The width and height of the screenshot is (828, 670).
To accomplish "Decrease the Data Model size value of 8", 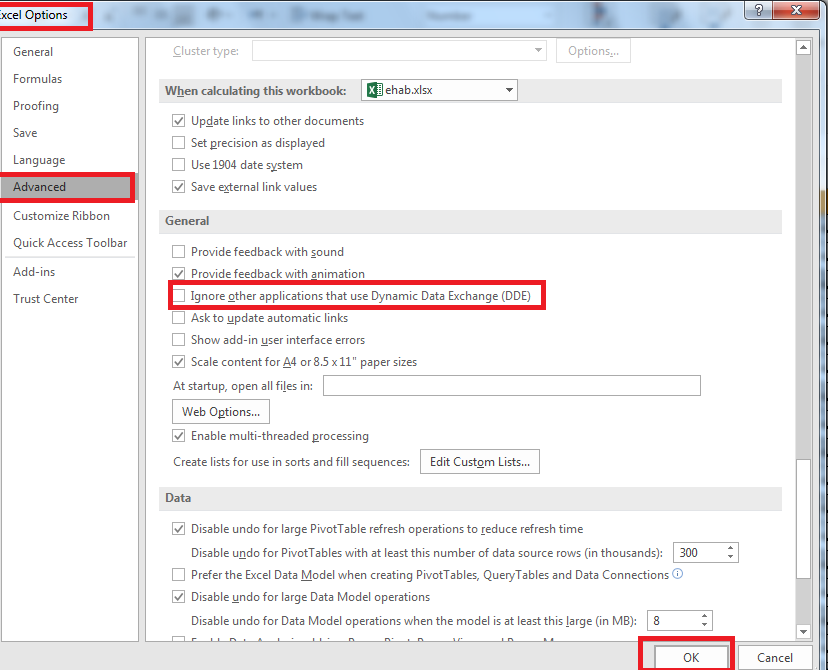I will 704,625.
